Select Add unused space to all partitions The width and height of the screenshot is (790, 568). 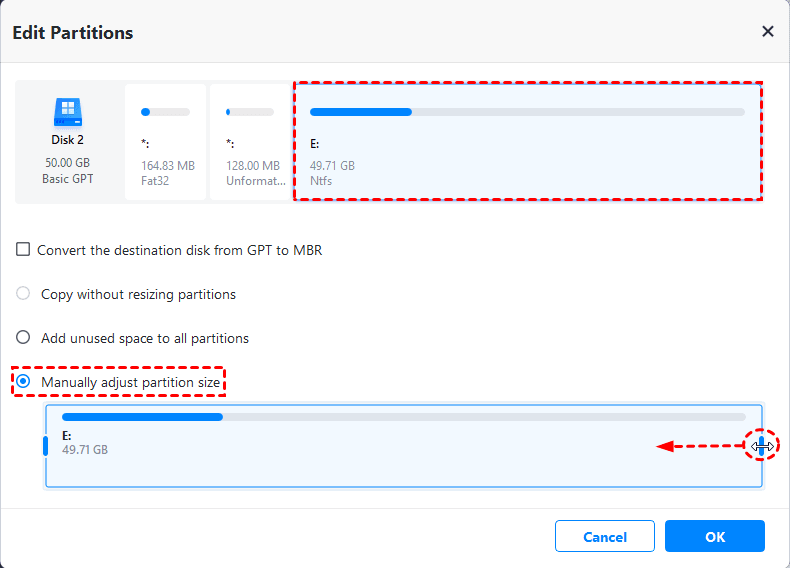coord(23,338)
